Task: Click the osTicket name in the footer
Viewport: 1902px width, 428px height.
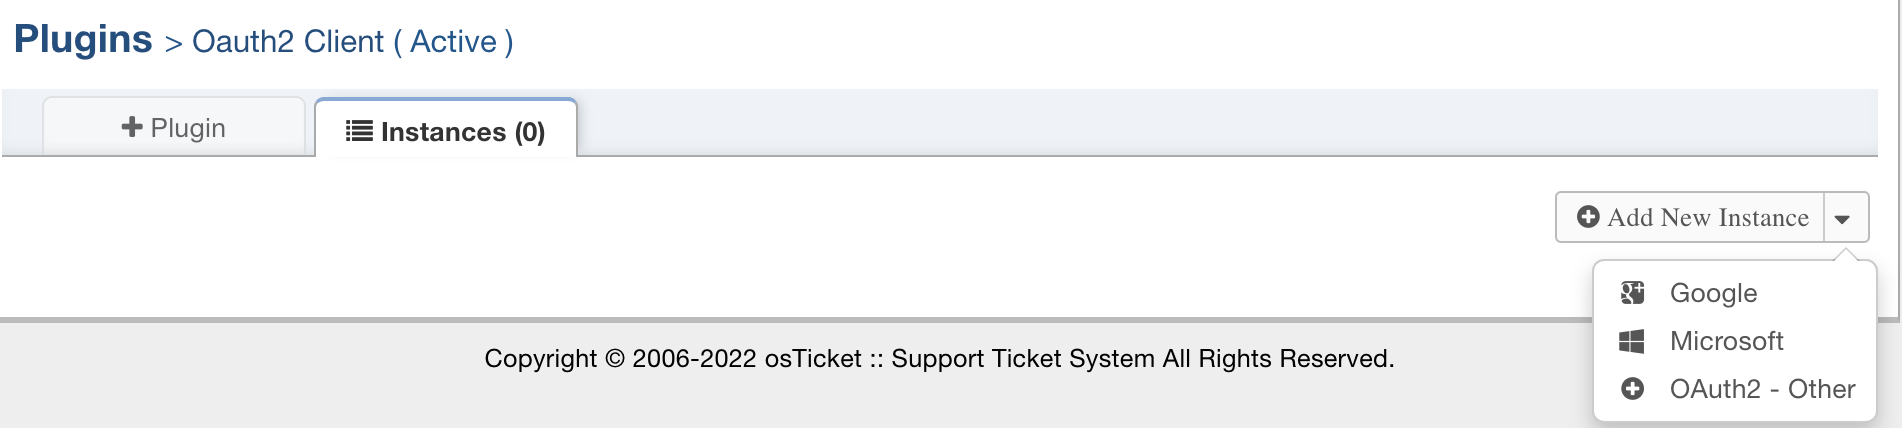Action: (x=812, y=359)
